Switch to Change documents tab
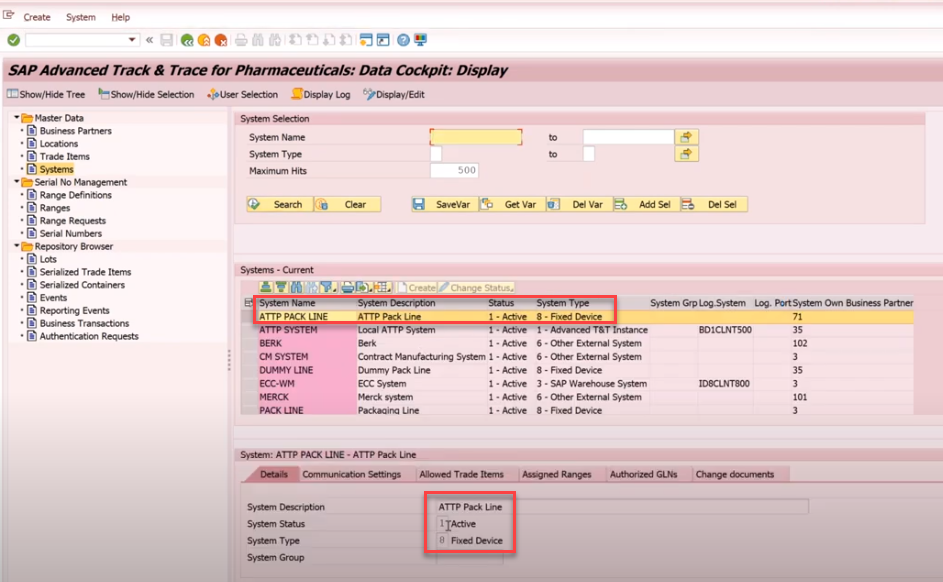This screenshot has height=582, width=943. coord(734,474)
